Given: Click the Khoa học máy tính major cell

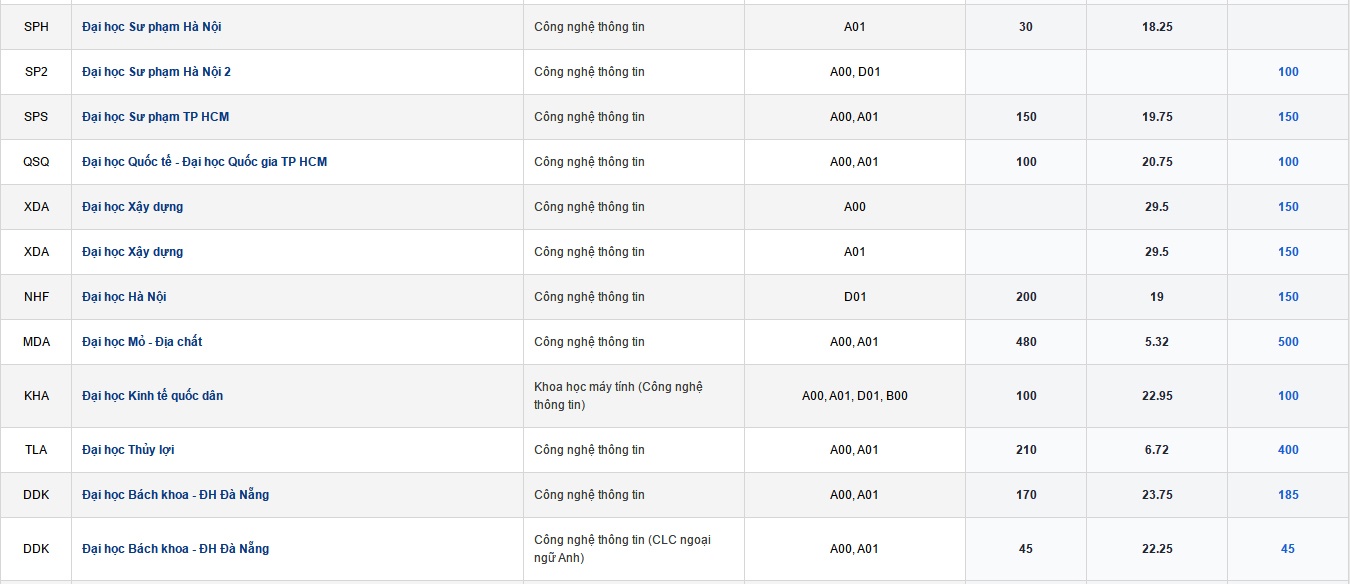Looking at the screenshot, I should [x=618, y=396].
